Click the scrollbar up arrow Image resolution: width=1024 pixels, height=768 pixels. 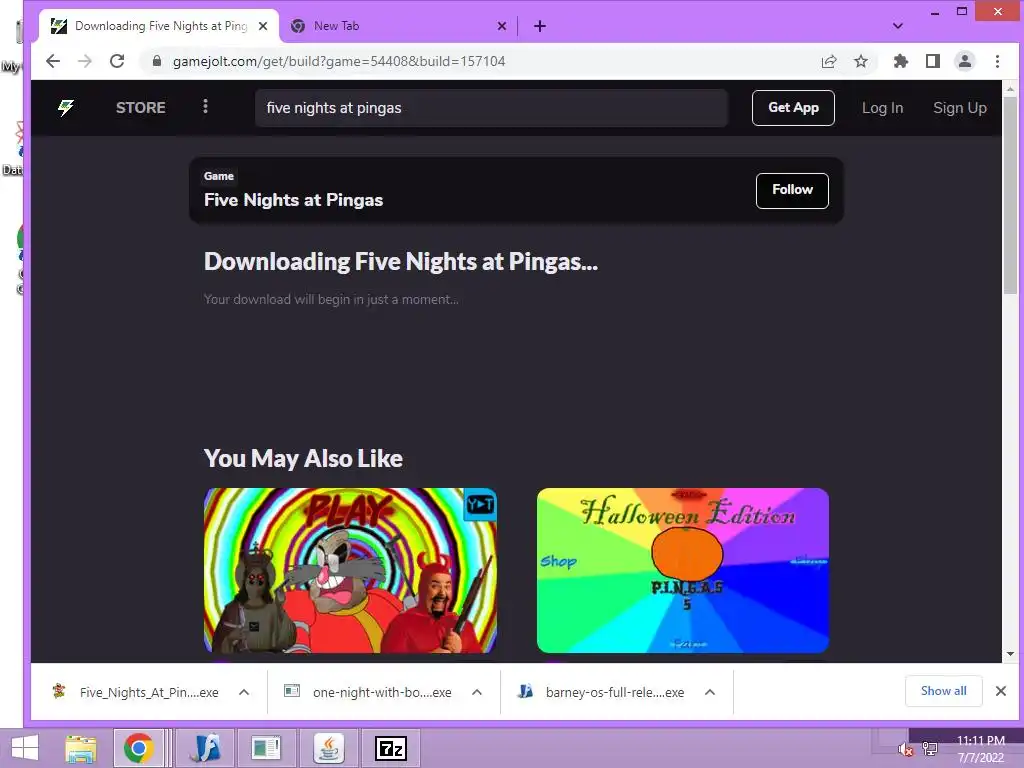1010,89
